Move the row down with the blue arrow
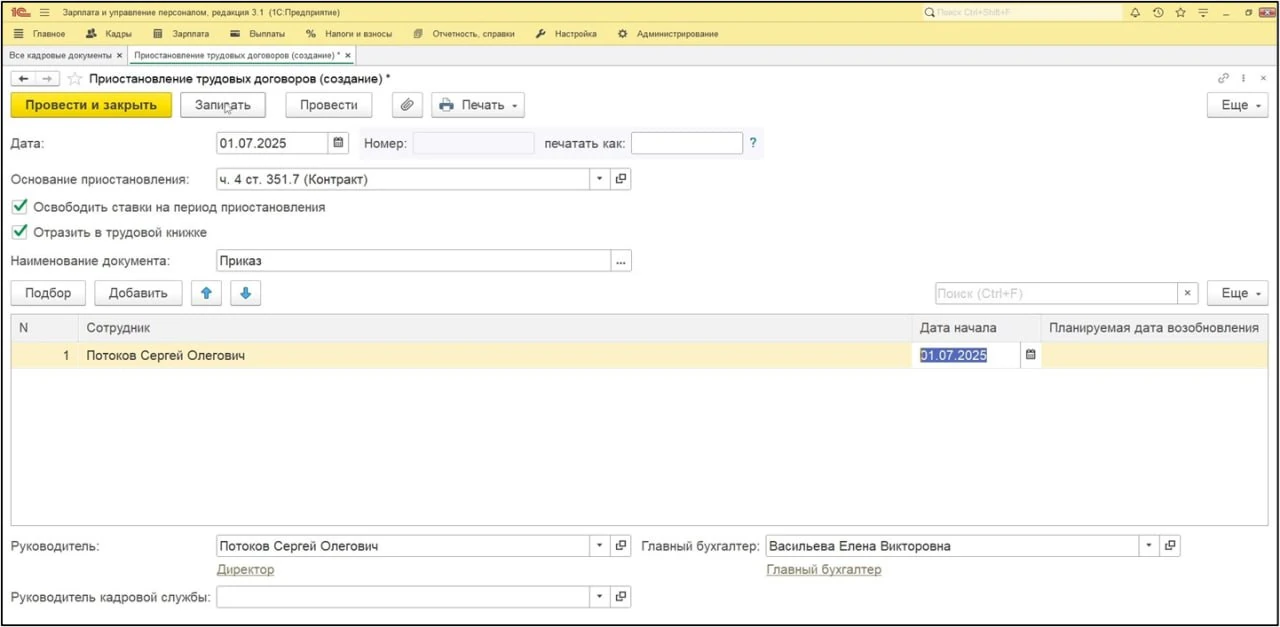The height and width of the screenshot is (627, 1280). tap(246, 293)
